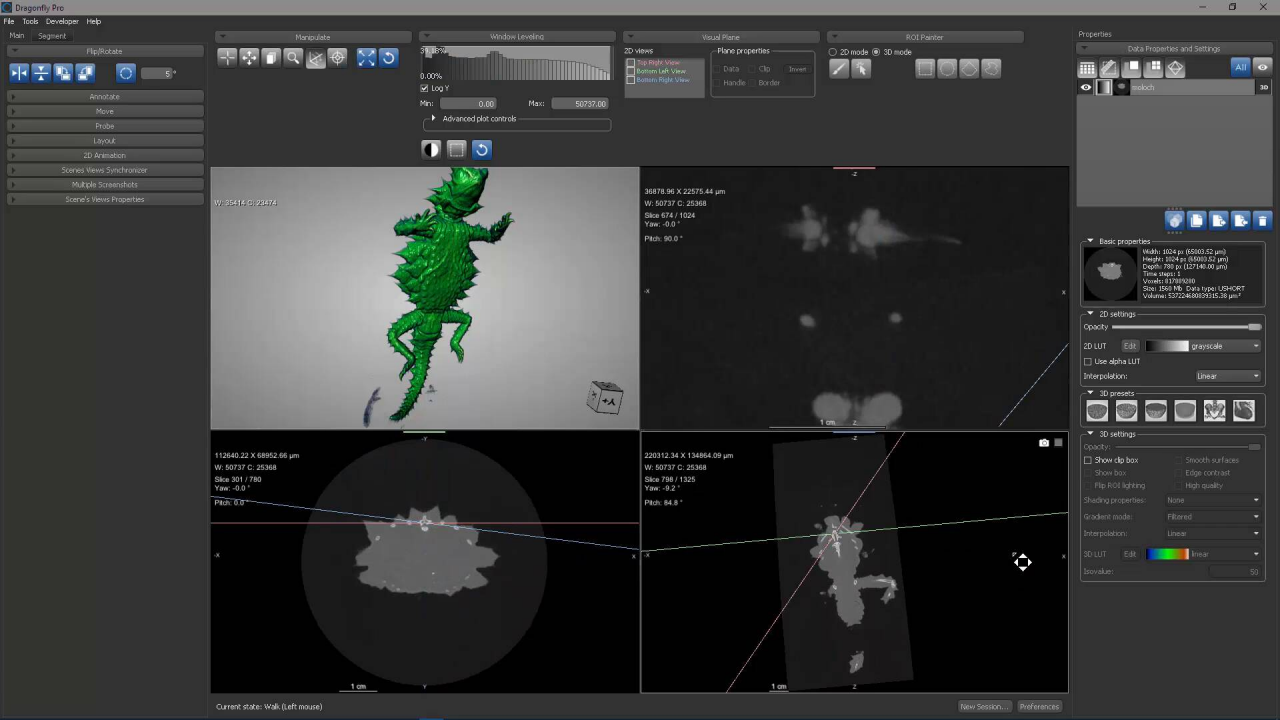Select the Zoom tool in Manipulate panel
The width and height of the screenshot is (1280, 720).
tap(293, 57)
